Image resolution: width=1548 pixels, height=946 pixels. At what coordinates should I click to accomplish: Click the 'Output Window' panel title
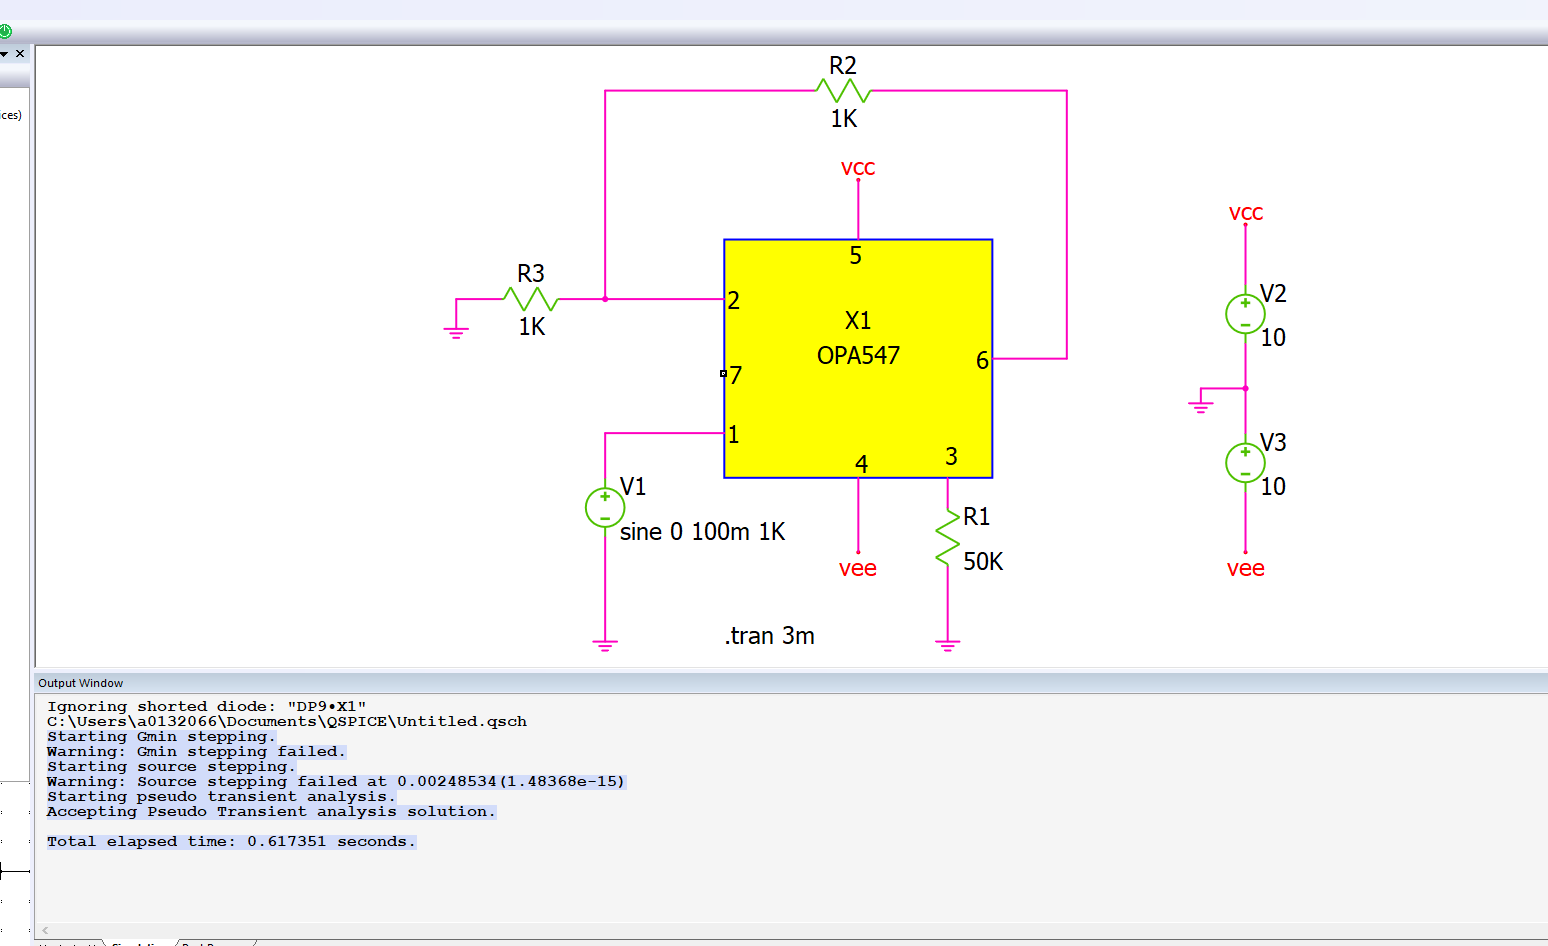point(80,683)
